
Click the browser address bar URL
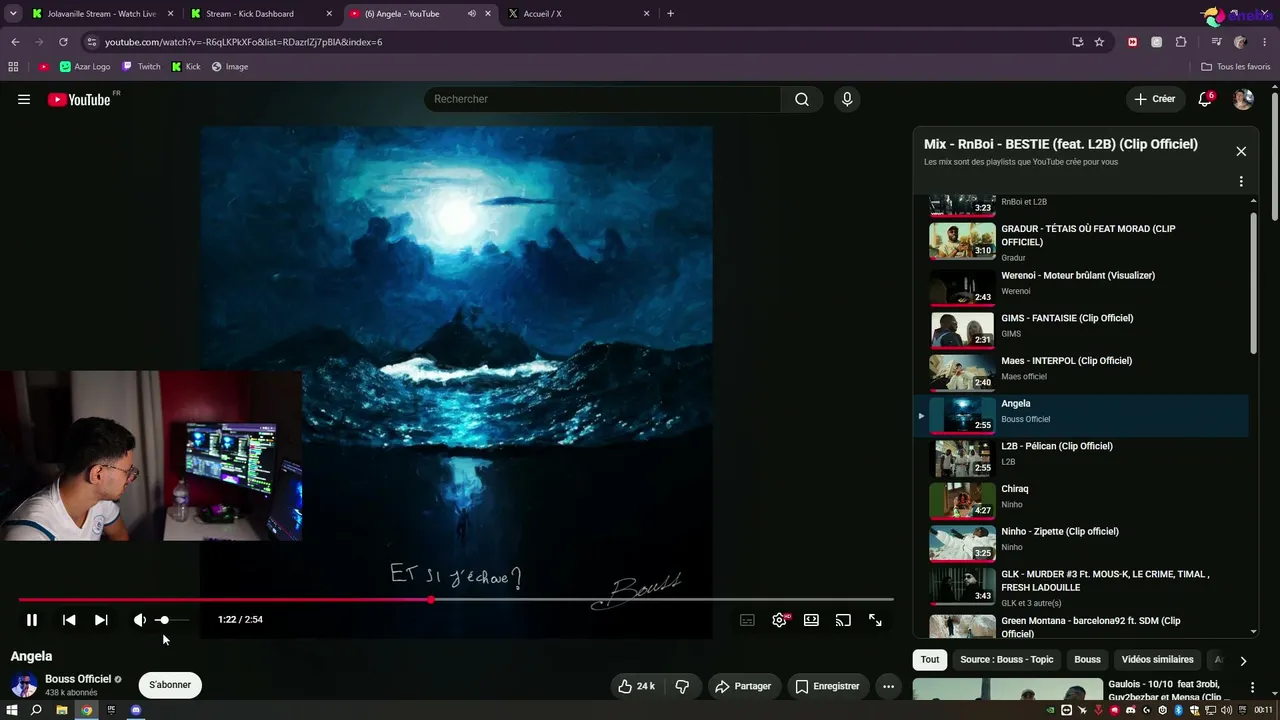(x=243, y=42)
